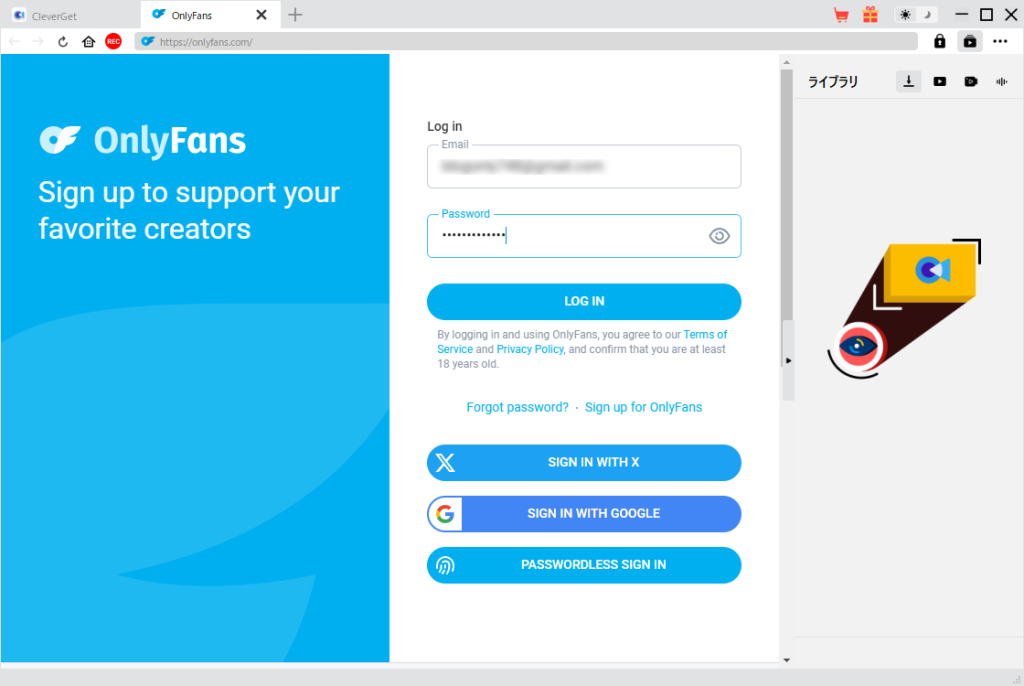Image resolution: width=1024 pixels, height=686 pixels.
Task: Click the red REC screen-record icon
Action: 112,41
